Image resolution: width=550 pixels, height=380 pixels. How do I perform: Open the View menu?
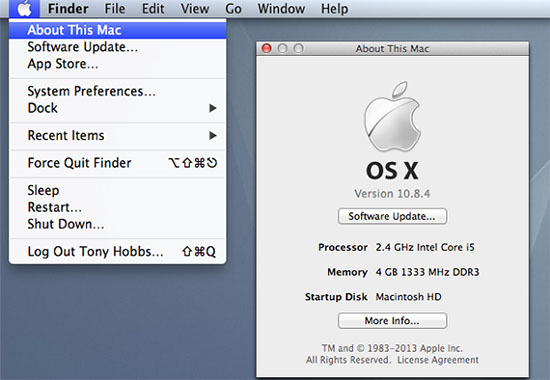(195, 8)
